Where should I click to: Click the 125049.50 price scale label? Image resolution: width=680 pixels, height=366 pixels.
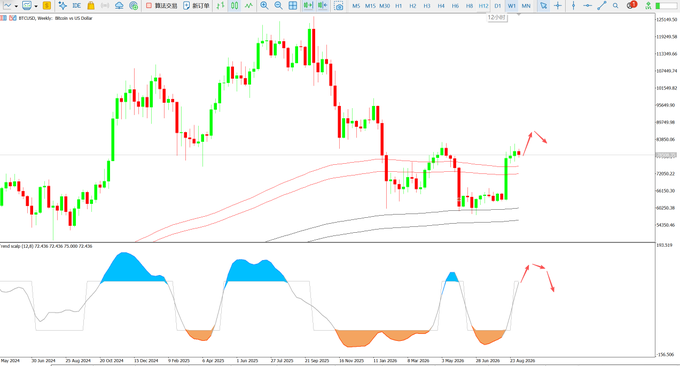click(x=667, y=20)
